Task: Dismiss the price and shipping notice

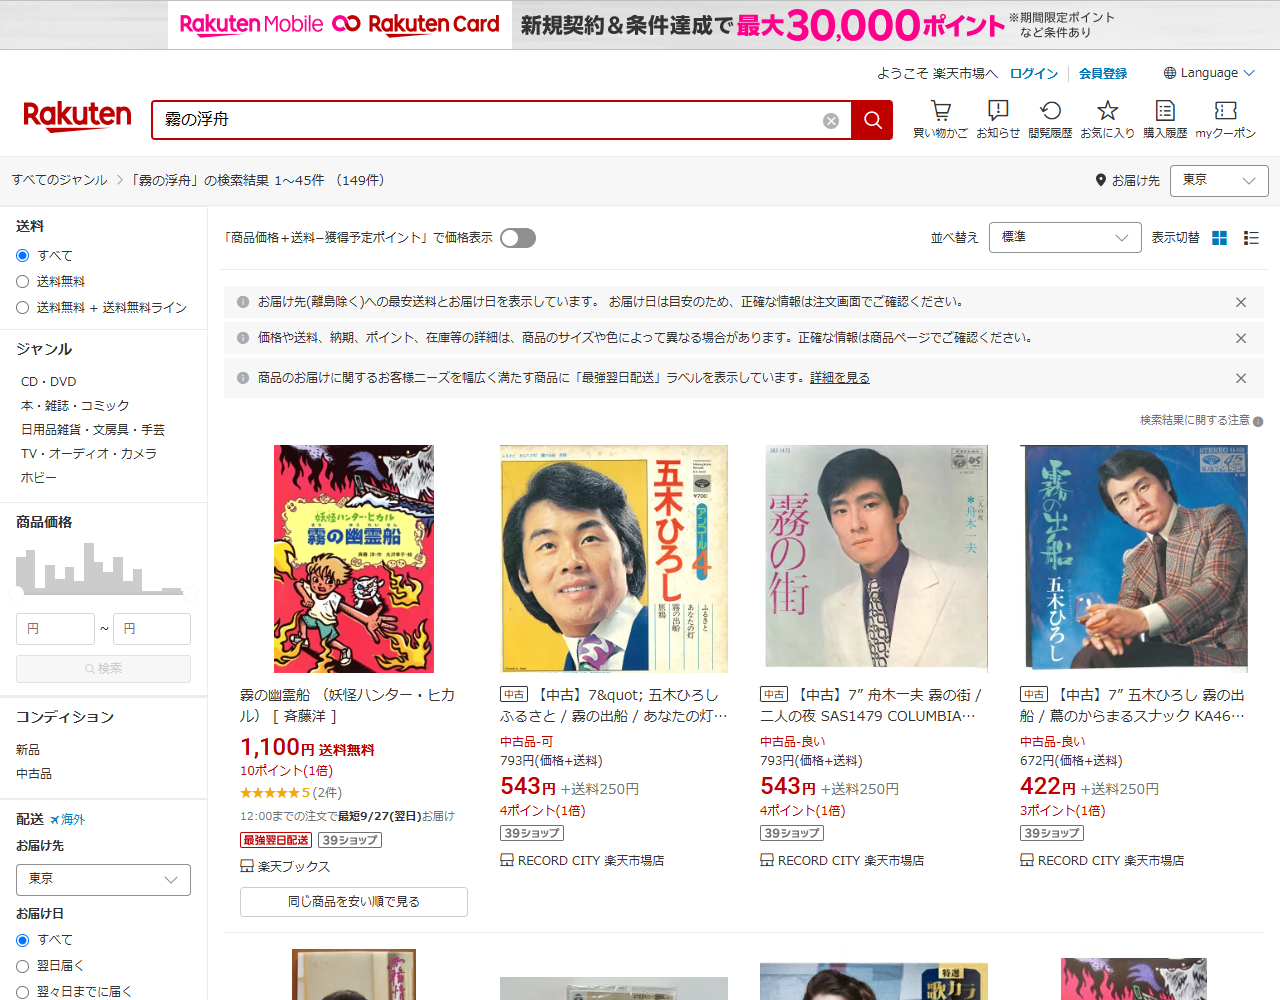Action: pyautogui.click(x=1241, y=338)
